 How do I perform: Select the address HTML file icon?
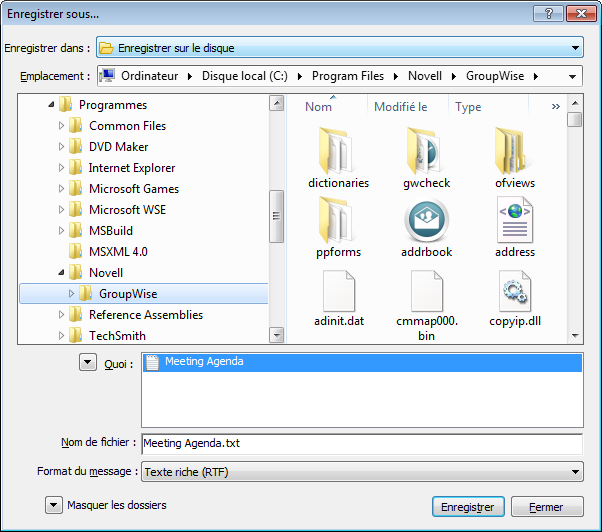click(x=514, y=220)
